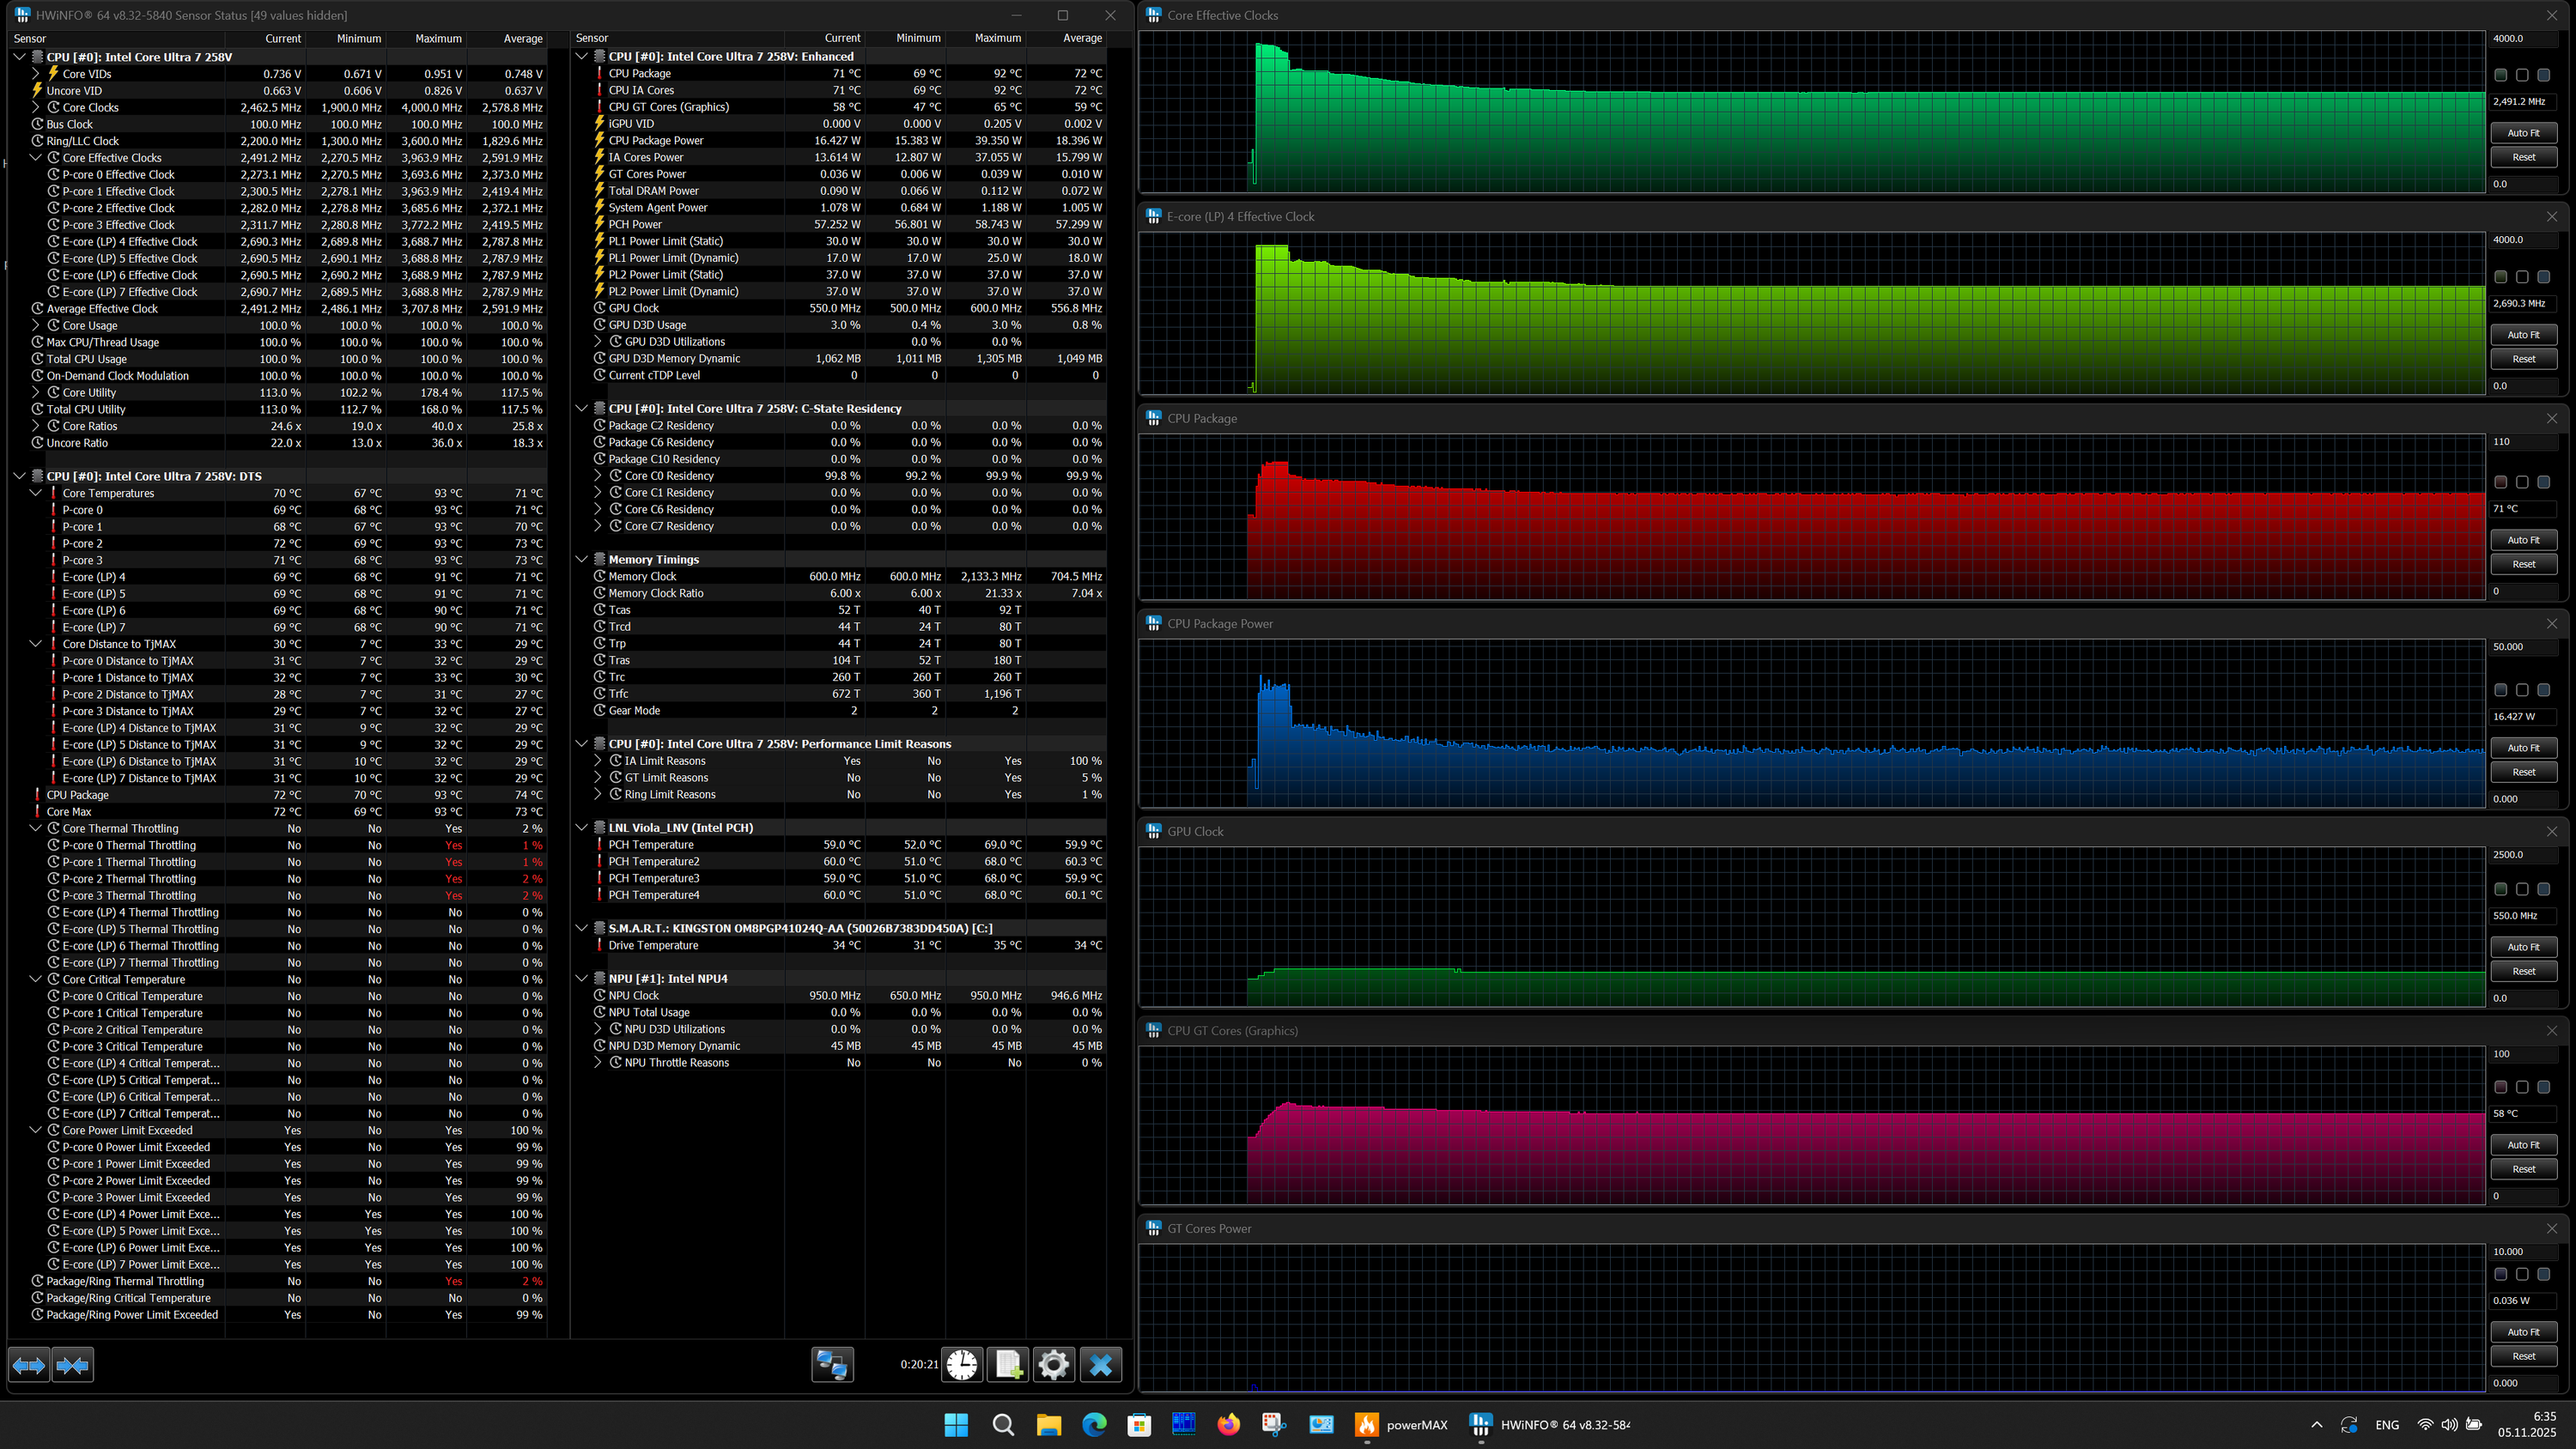Open sensor settings via gear icon
This screenshot has height=1449, width=2576.
1054,1365
